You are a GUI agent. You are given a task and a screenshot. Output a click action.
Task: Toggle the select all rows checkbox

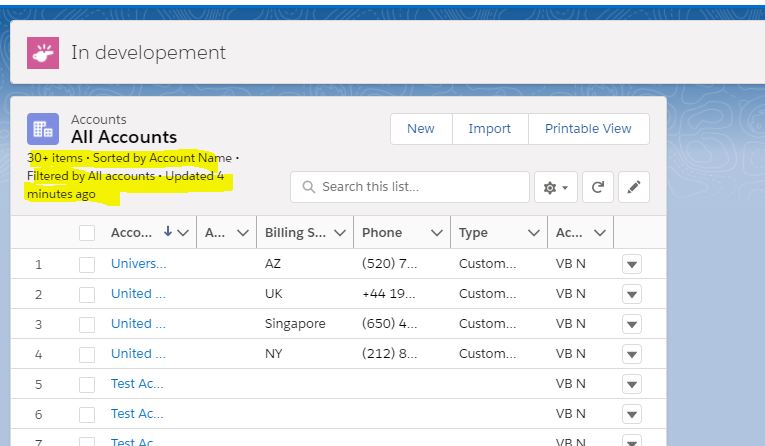[x=87, y=233]
